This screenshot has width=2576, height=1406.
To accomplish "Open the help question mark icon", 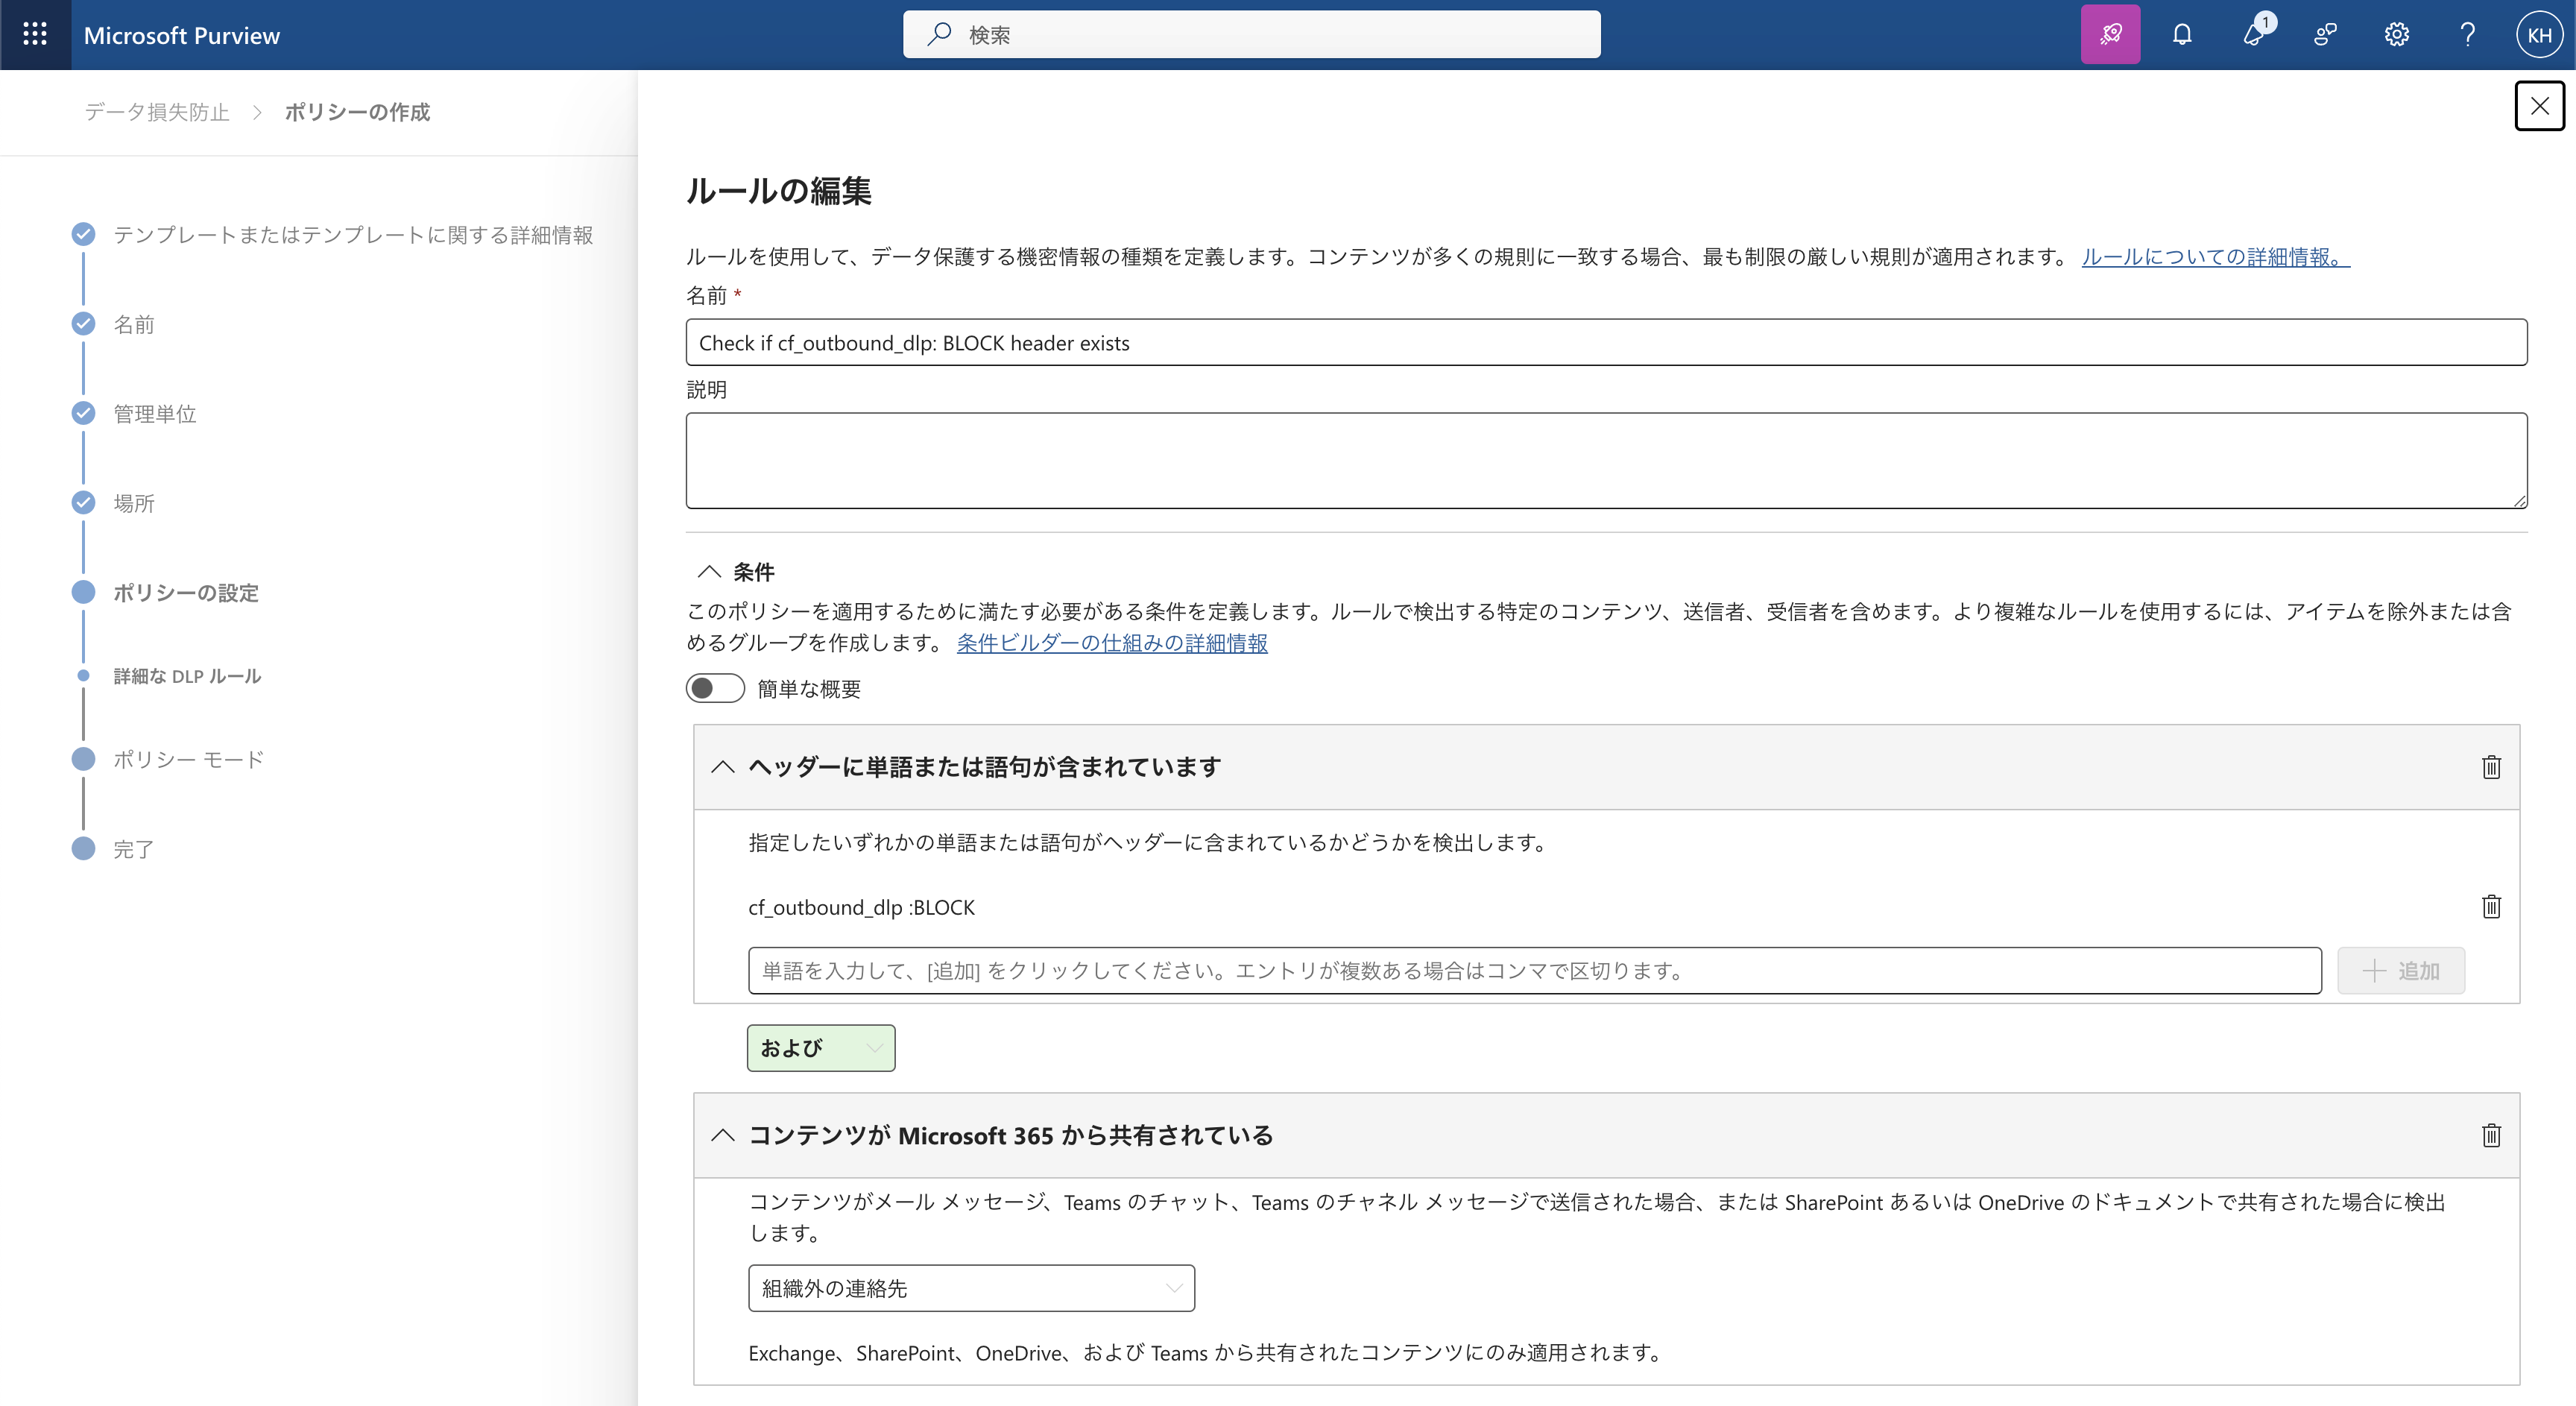I will (x=2467, y=35).
